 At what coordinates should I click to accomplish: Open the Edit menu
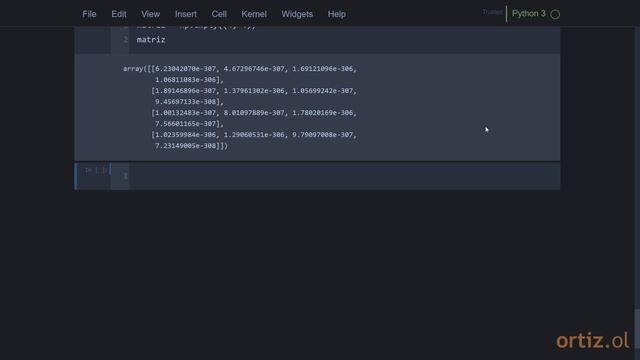tap(119, 14)
